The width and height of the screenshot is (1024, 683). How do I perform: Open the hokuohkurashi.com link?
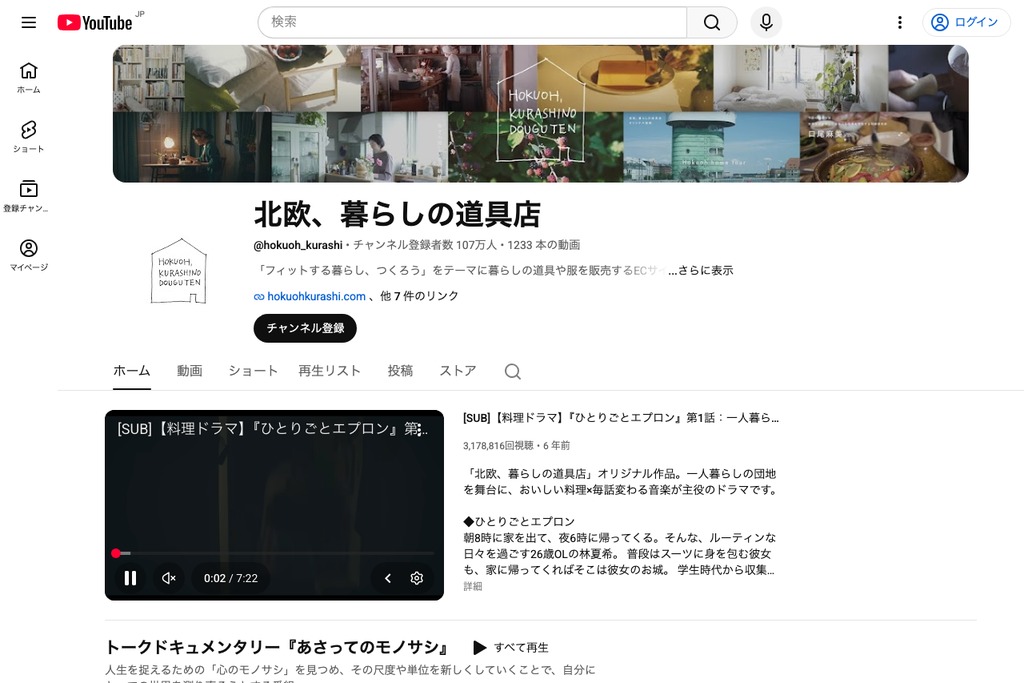(316, 296)
